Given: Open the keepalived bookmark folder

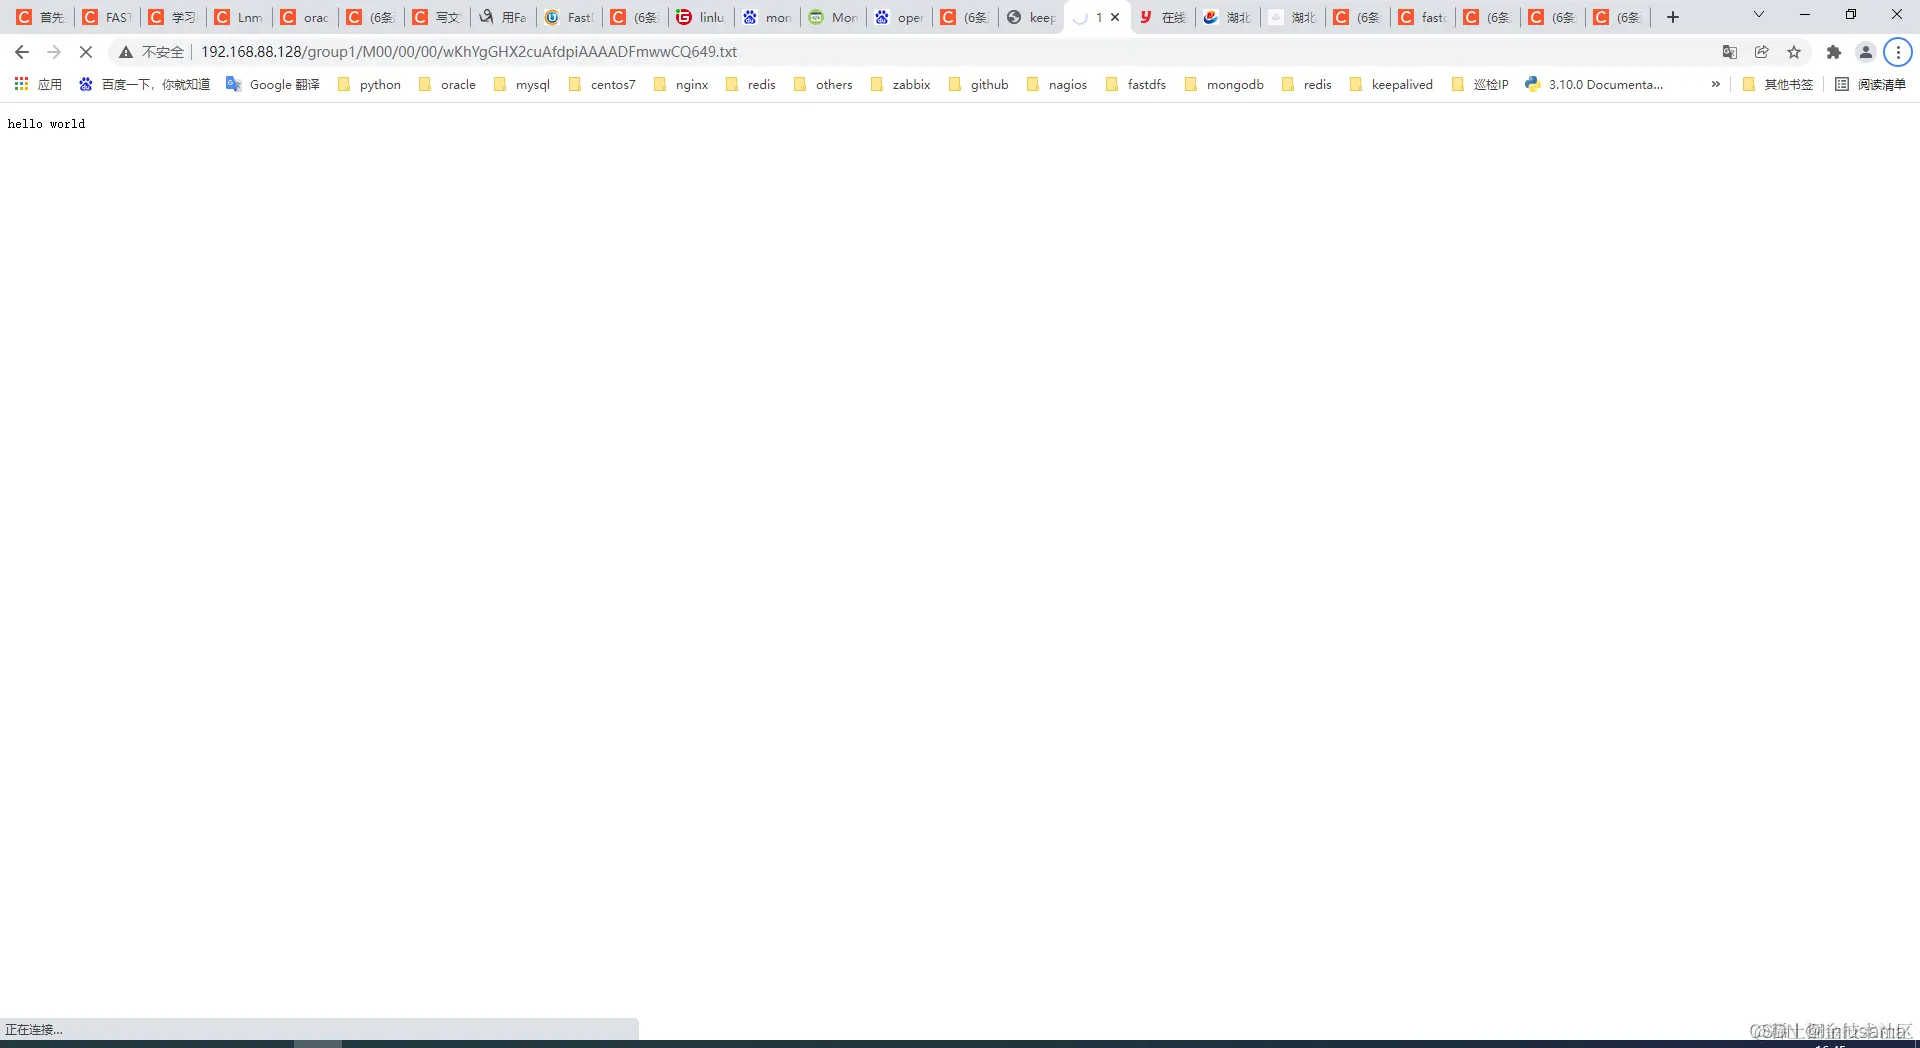Looking at the screenshot, I should (x=1391, y=85).
